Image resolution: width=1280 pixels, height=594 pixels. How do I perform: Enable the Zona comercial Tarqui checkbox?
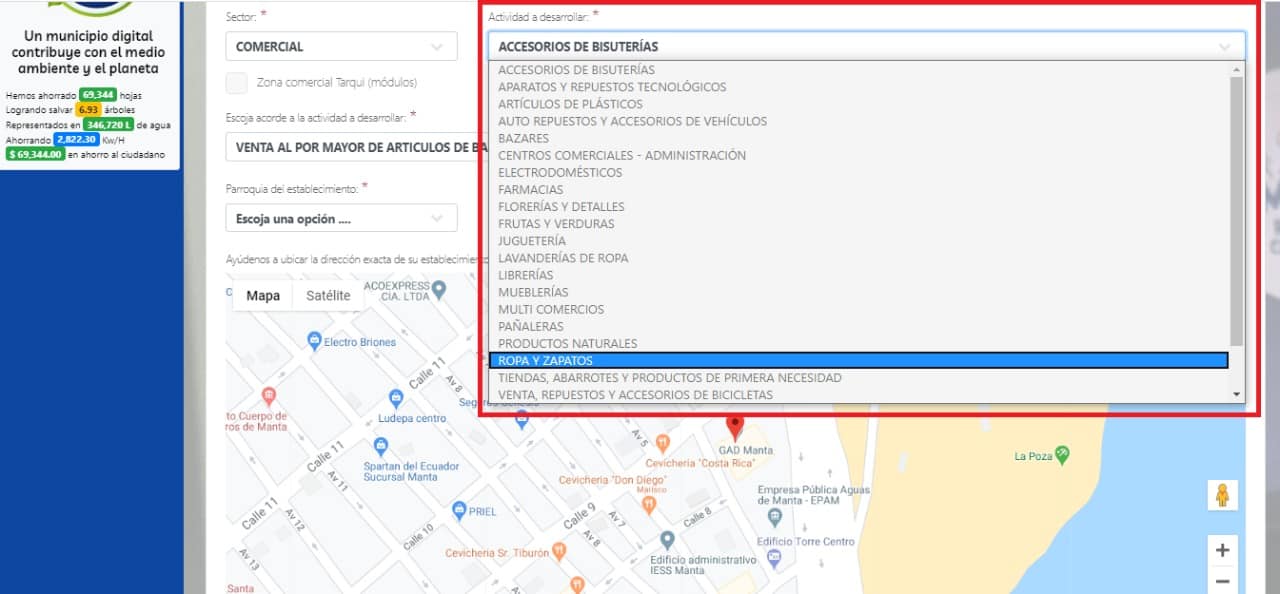pyautogui.click(x=237, y=83)
